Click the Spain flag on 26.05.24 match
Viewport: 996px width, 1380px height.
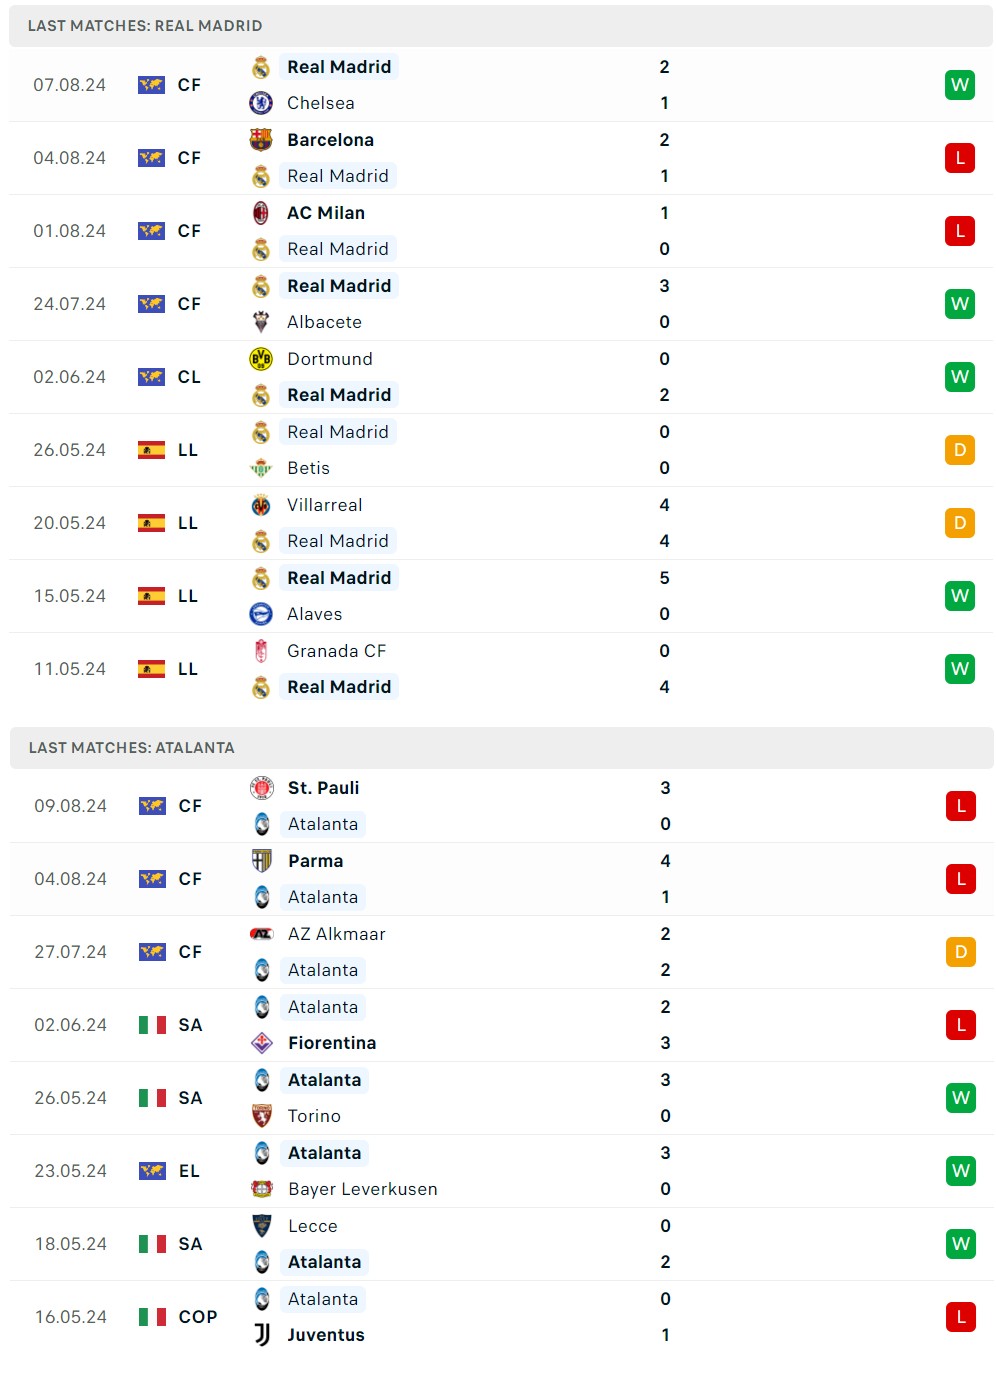tap(151, 450)
